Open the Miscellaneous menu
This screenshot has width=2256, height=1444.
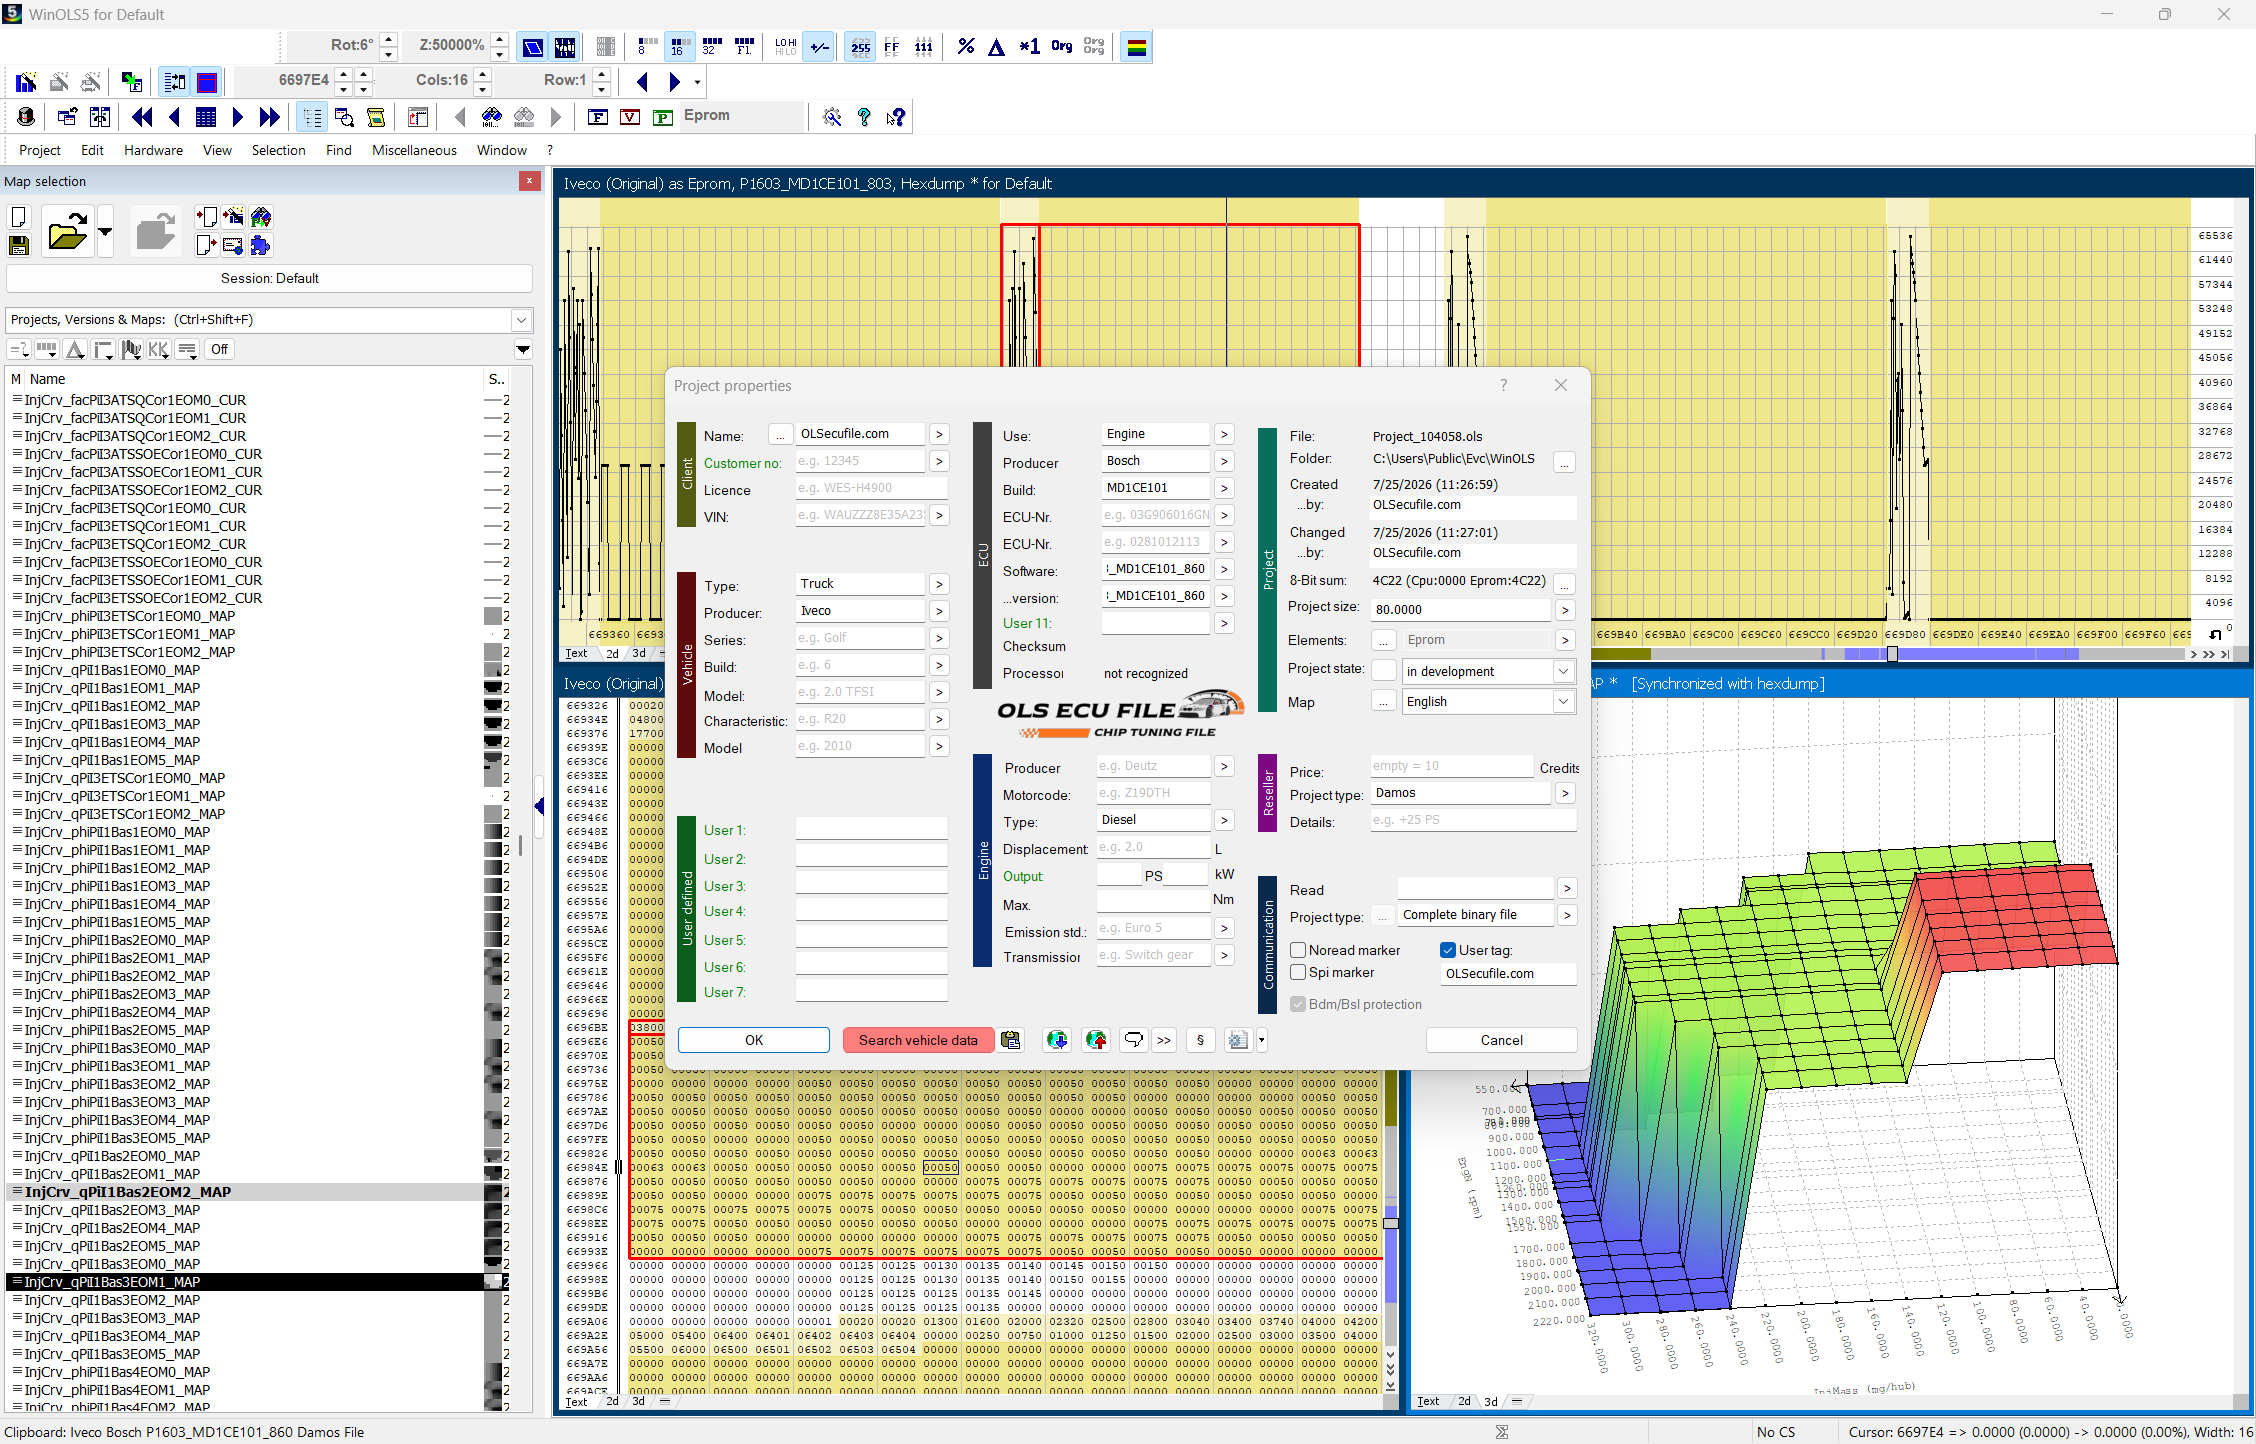pyautogui.click(x=414, y=150)
